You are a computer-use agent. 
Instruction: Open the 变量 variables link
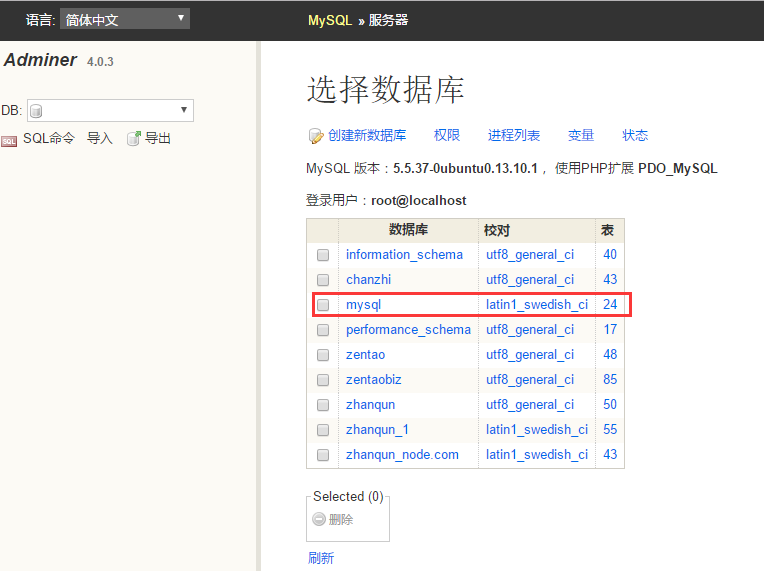[581, 135]
